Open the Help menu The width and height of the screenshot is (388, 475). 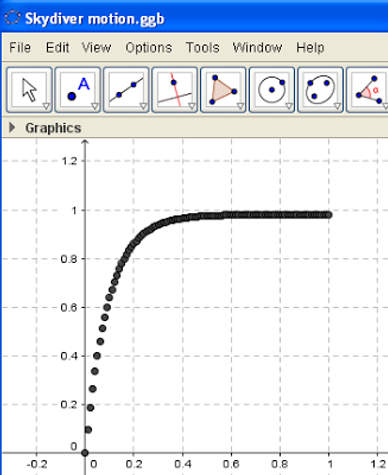pyautogui.click(x=310, y=48)
